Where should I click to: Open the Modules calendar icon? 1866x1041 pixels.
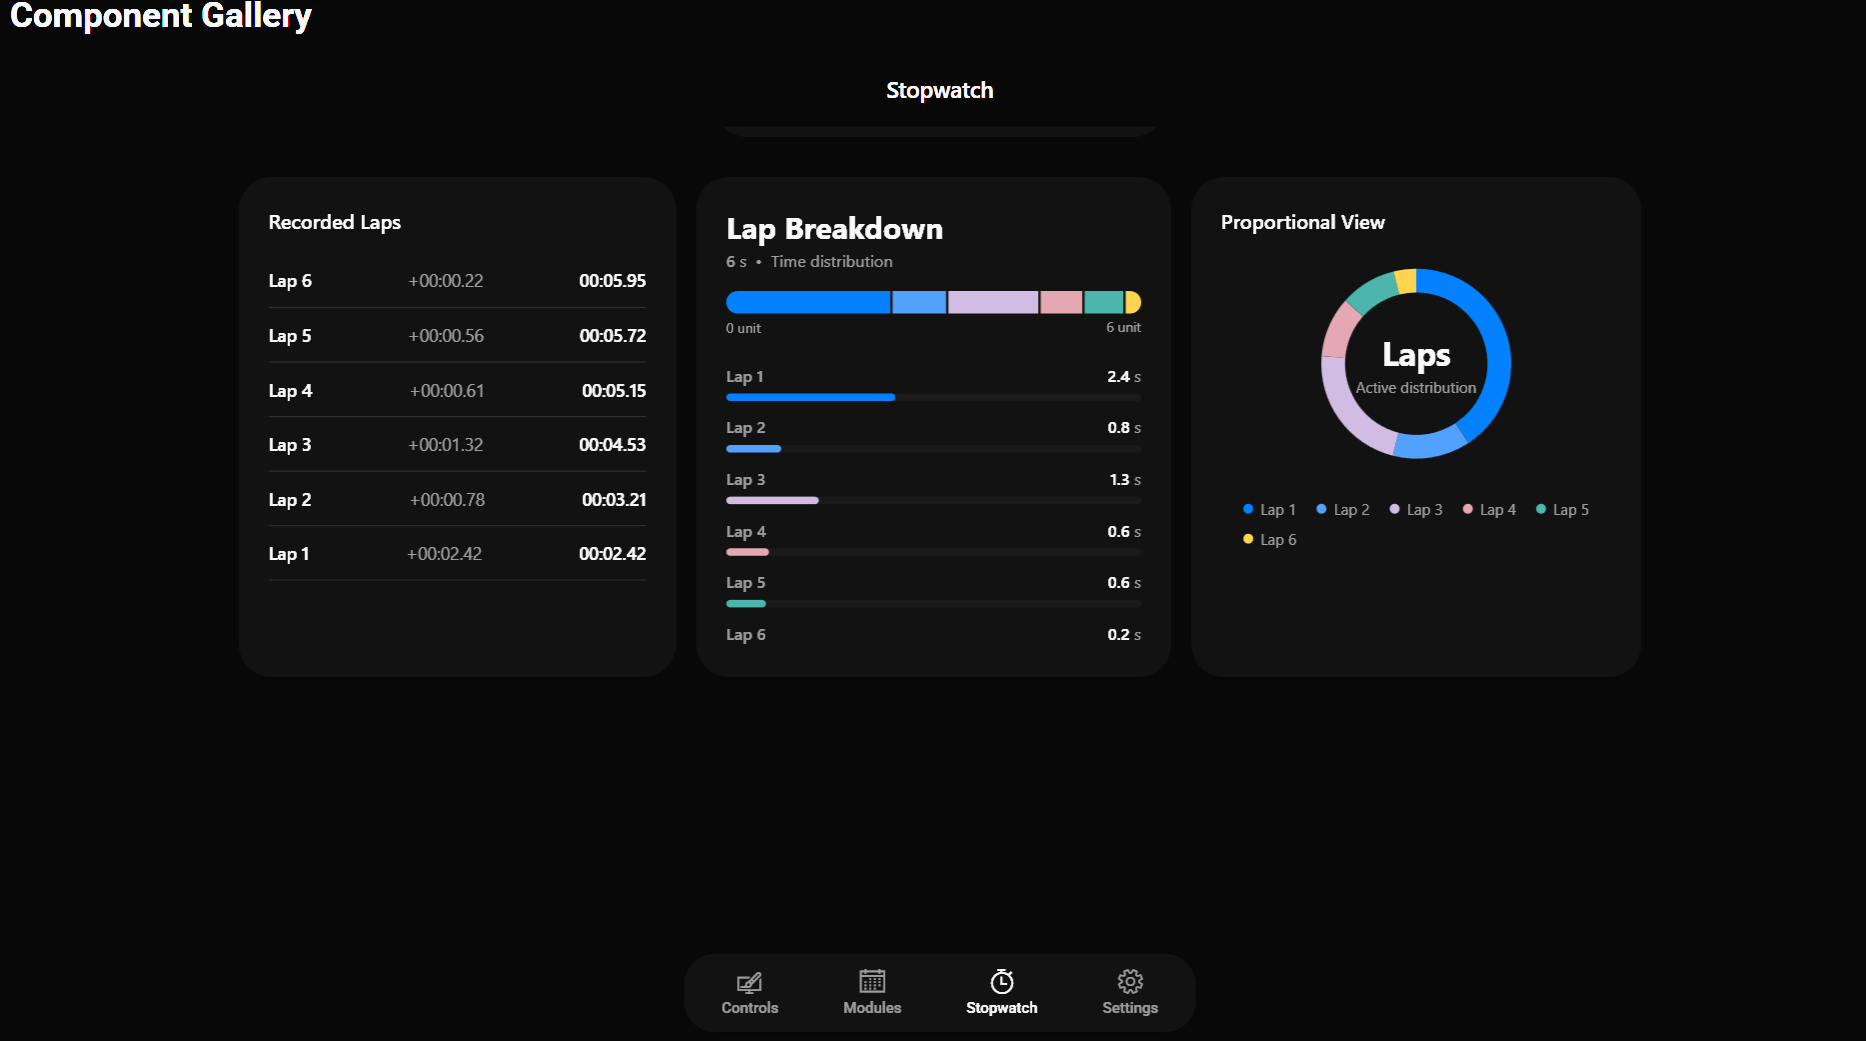point(872,981)
